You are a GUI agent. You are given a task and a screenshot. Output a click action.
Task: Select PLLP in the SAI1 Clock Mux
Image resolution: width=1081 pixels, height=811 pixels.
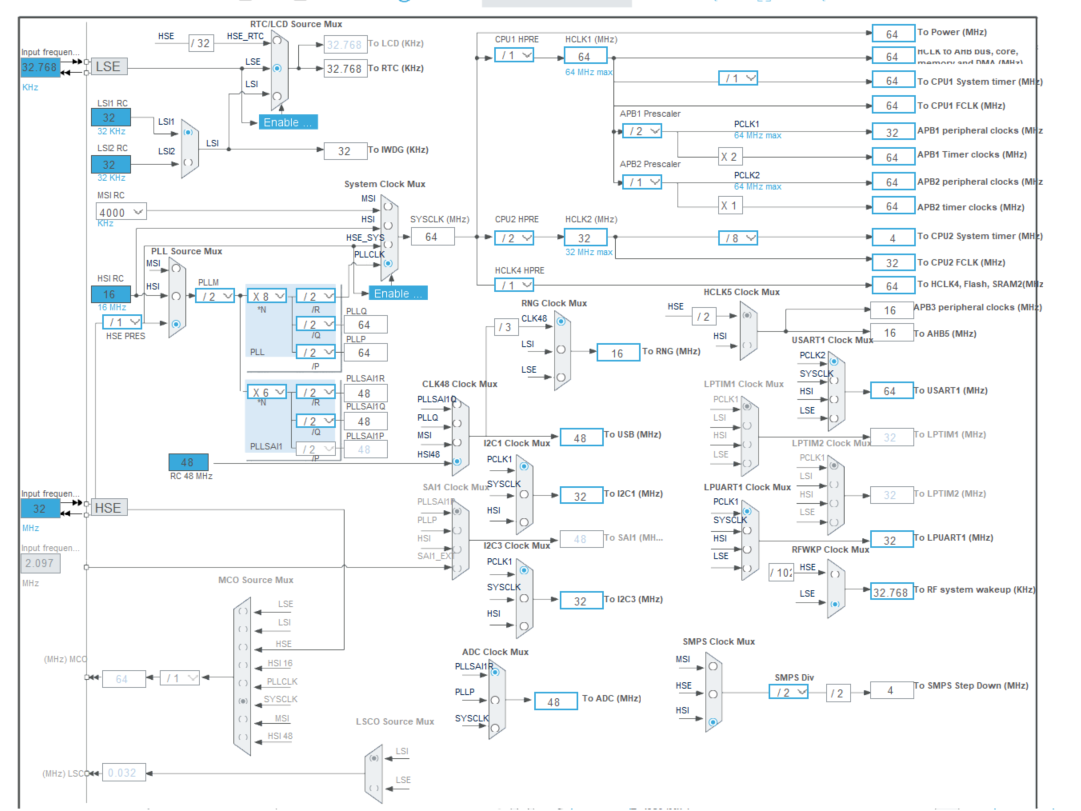[457, 529]
